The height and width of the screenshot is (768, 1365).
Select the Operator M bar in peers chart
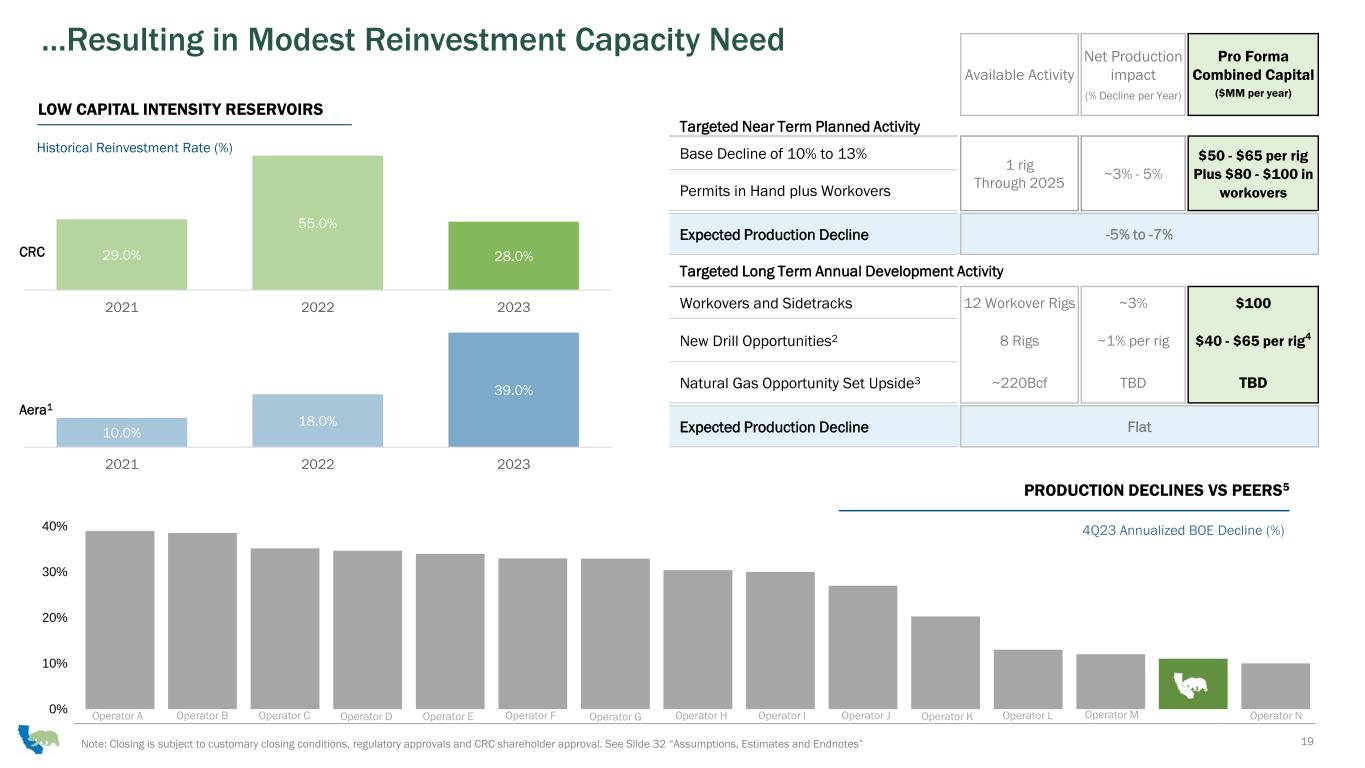tap(1110, 681)
